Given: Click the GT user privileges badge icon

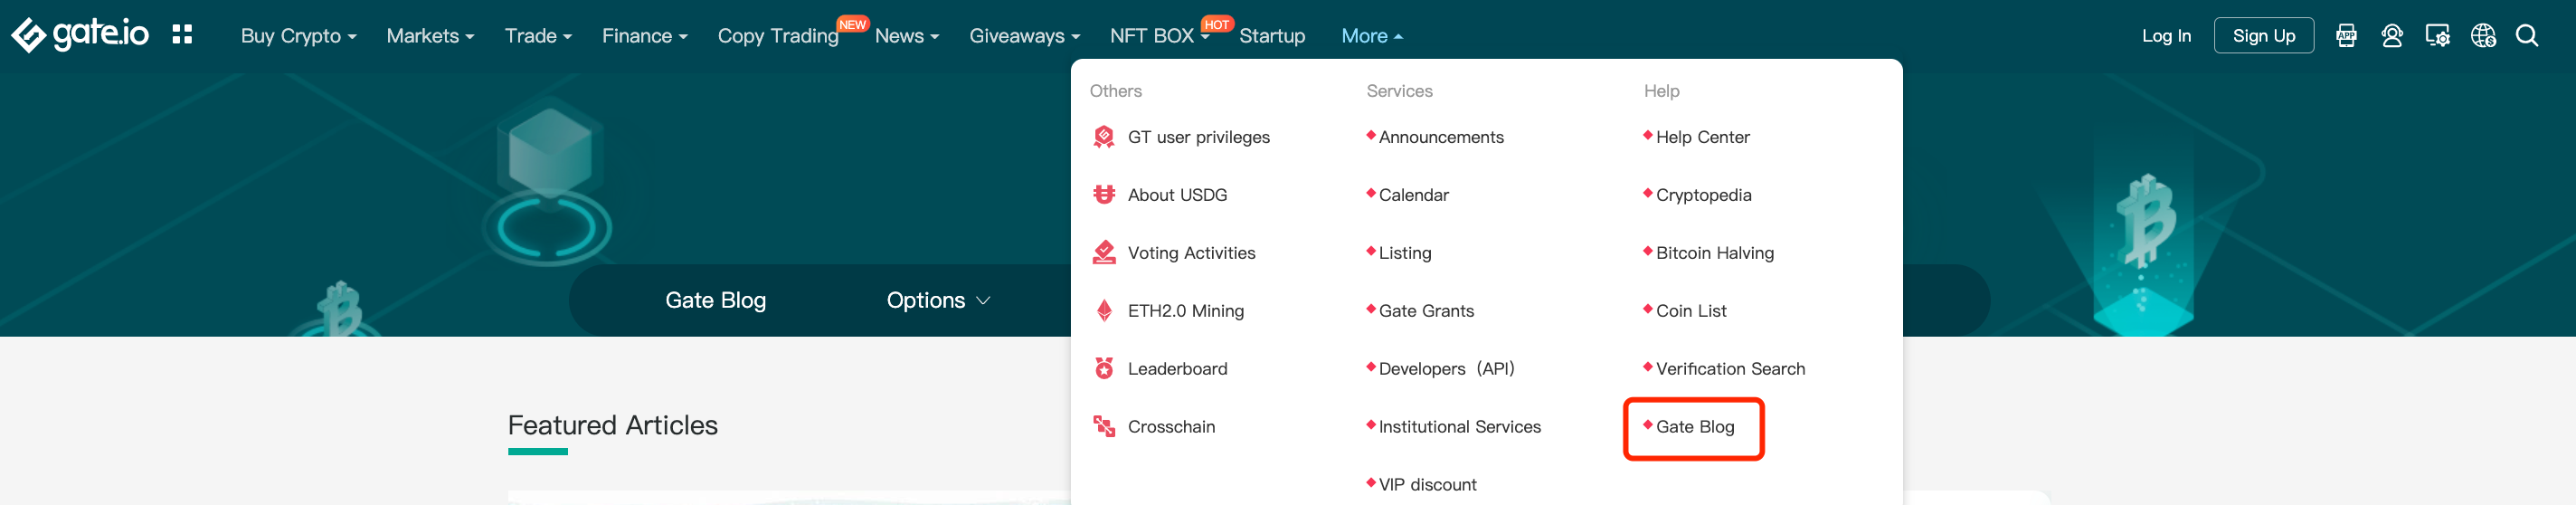Looking at the screenshot, I should [x=1104, y=137].
